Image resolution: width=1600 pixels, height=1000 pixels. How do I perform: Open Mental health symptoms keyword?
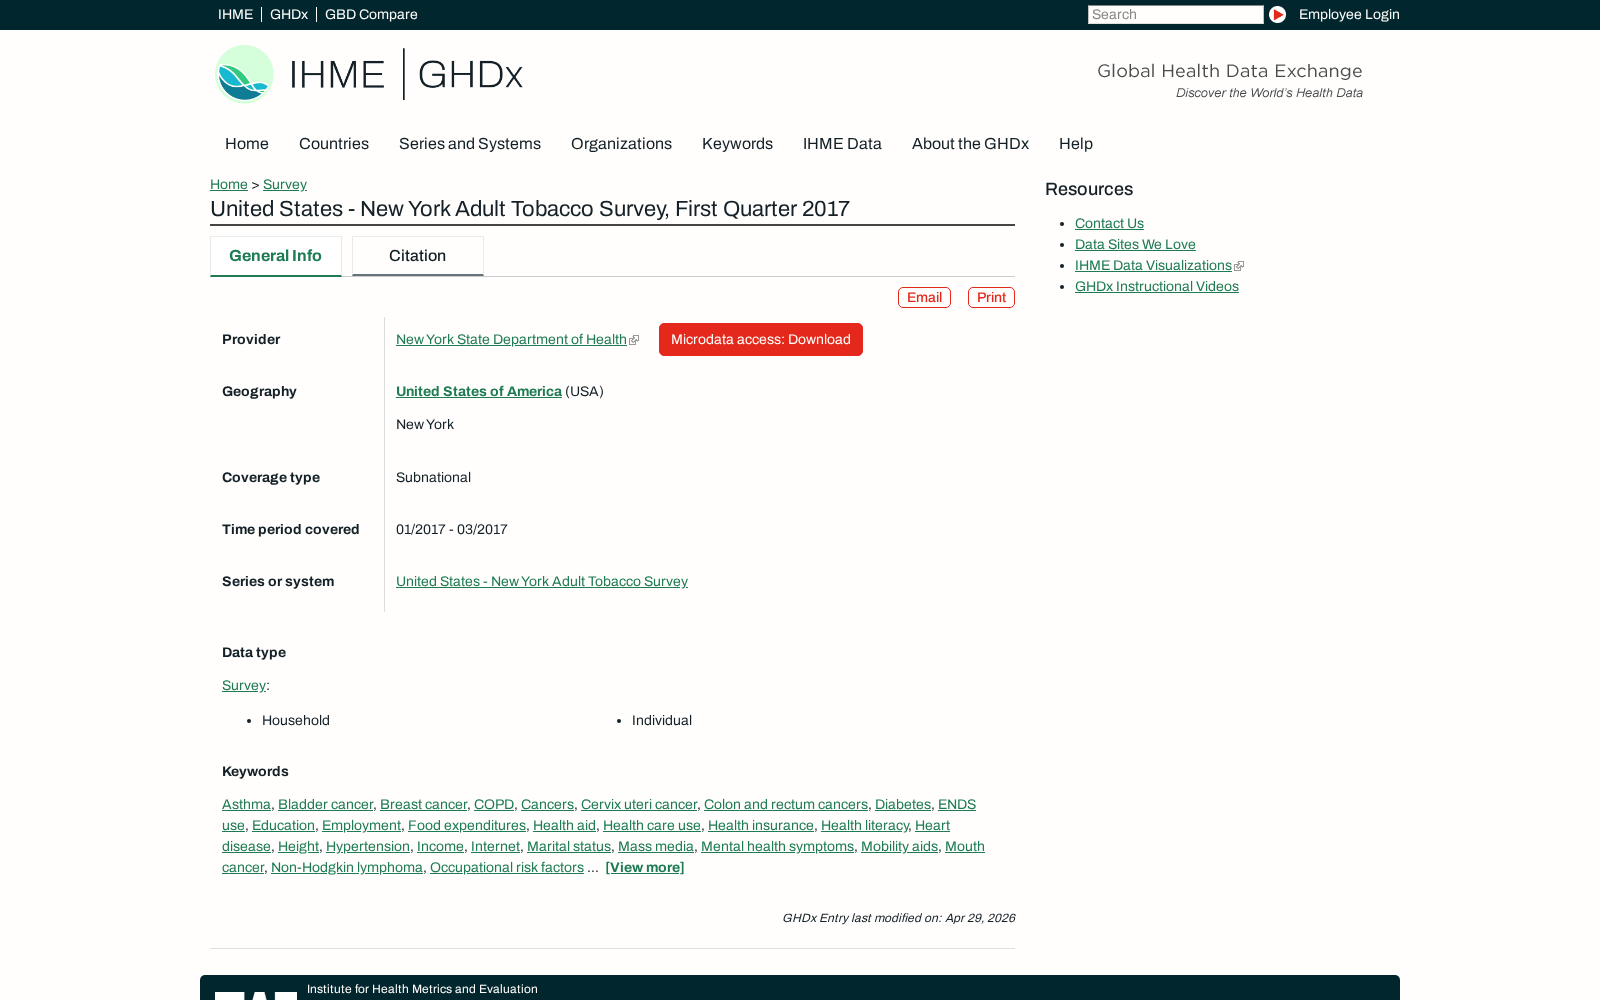pyautogui.click(x=777, y=846)
